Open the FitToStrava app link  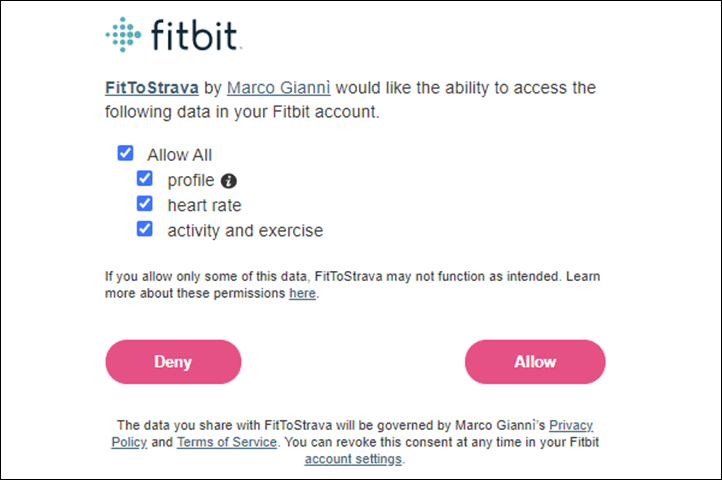(152, 88)
